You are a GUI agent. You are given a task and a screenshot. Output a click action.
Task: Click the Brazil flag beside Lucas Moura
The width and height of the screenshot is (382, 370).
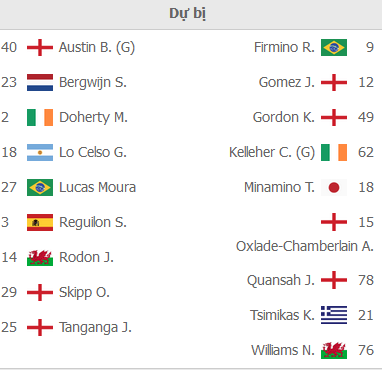pos(40,187)
